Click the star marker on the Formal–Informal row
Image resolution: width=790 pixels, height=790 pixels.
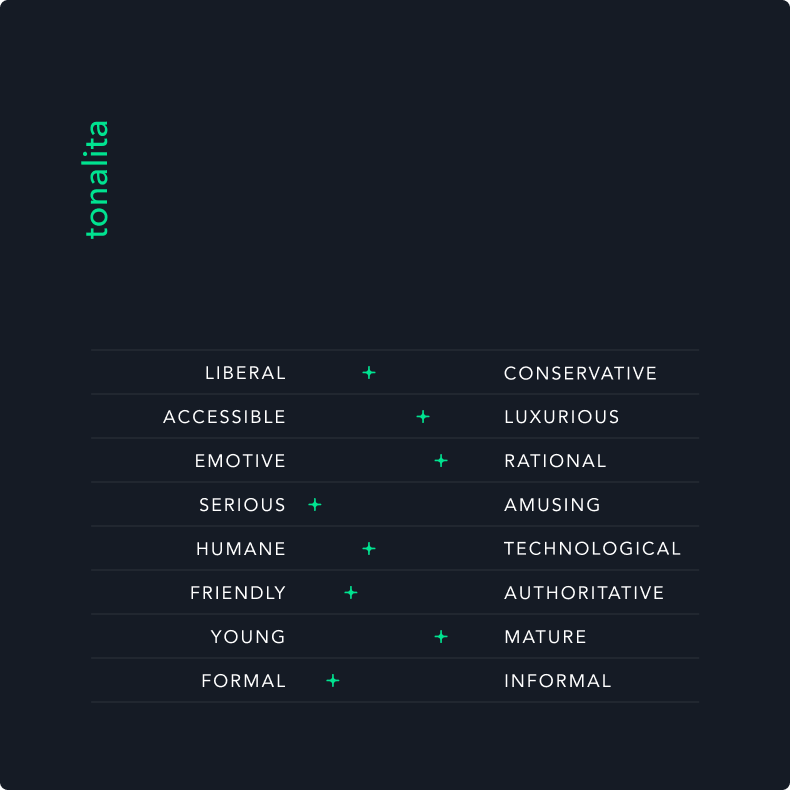coord(333,681)
